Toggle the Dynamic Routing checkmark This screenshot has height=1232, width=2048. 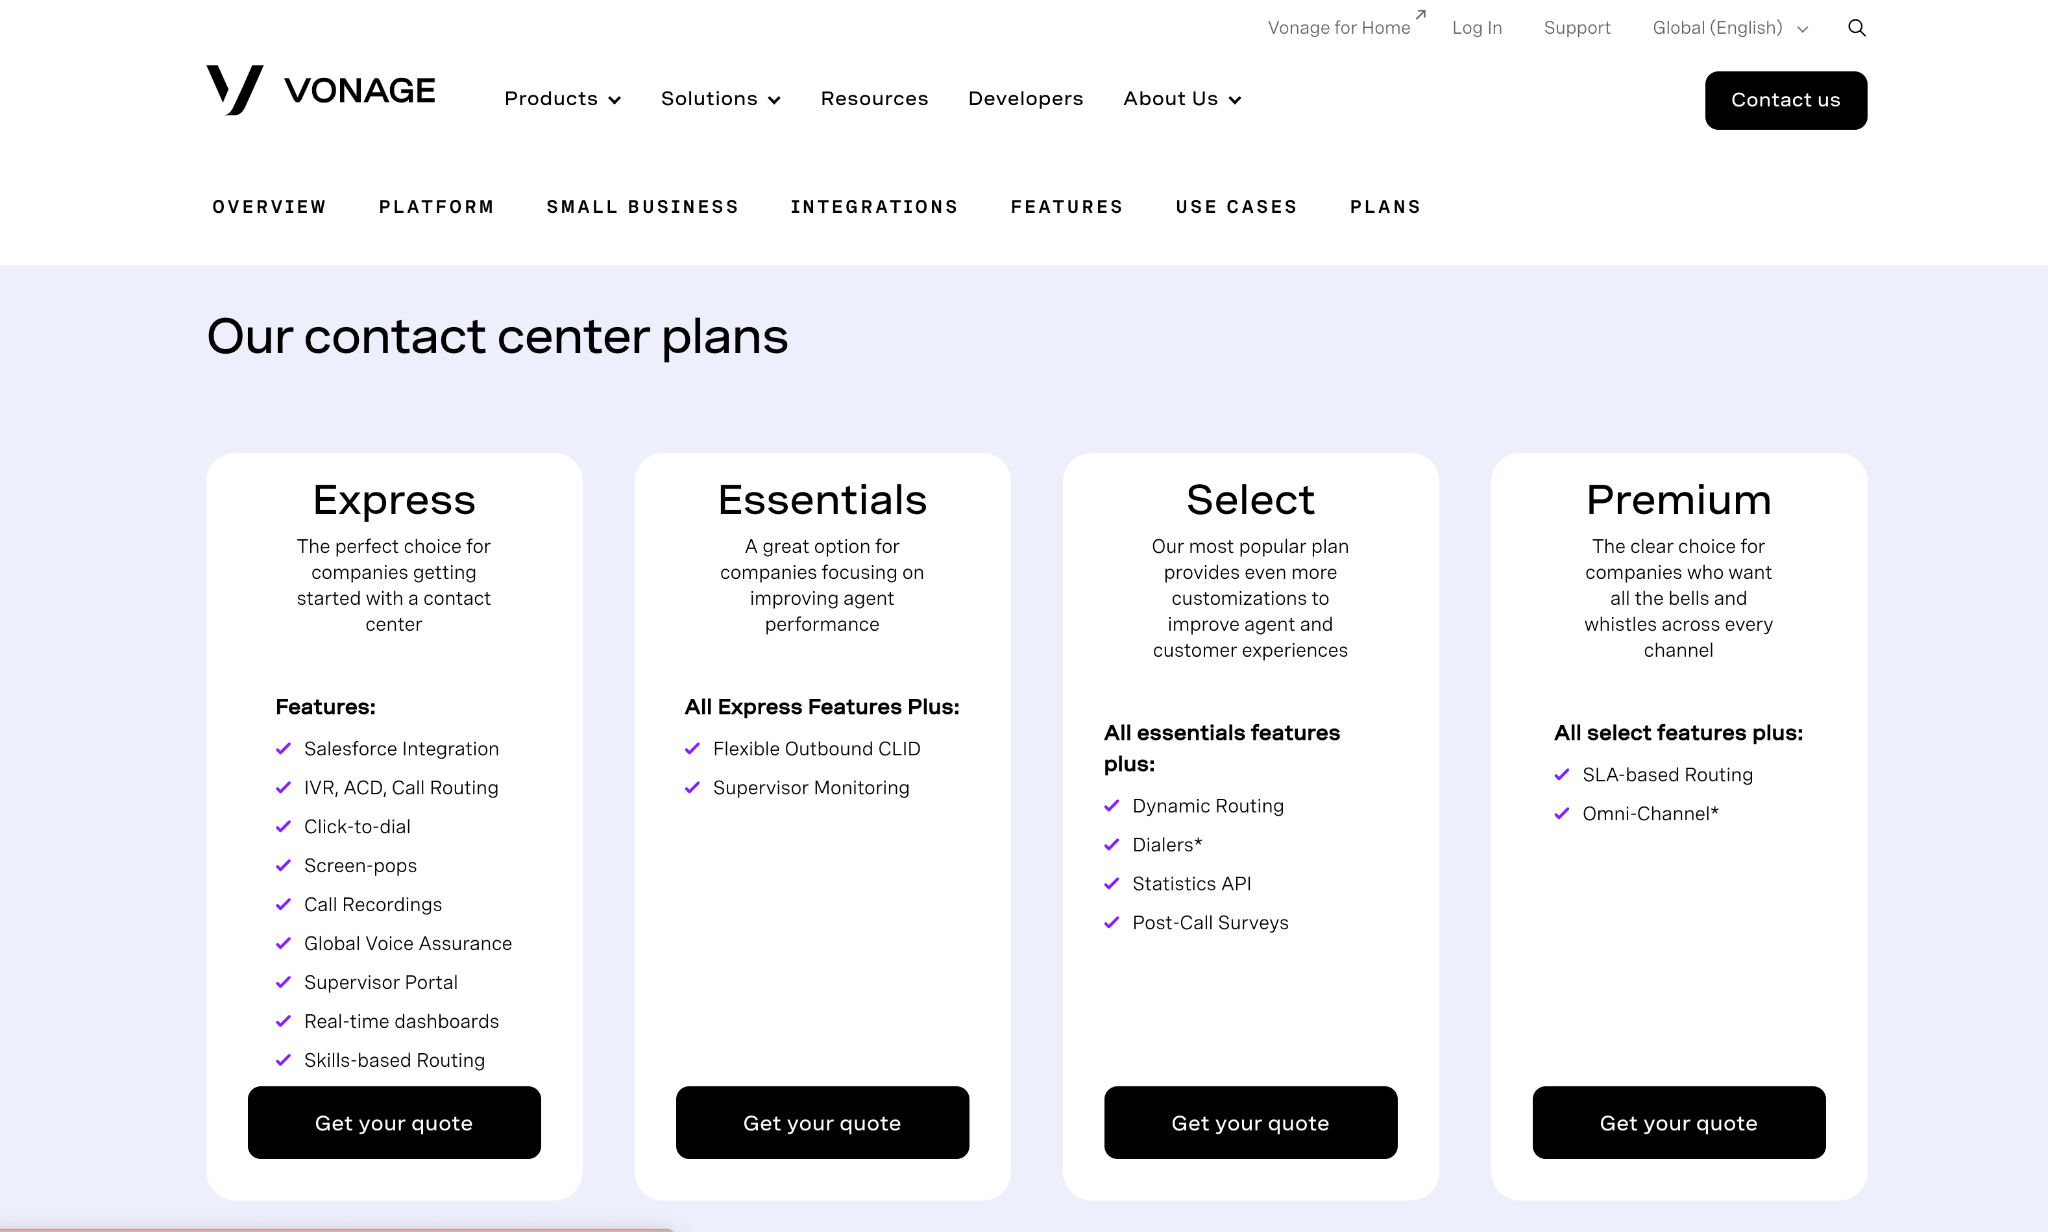click(1113, 805)
